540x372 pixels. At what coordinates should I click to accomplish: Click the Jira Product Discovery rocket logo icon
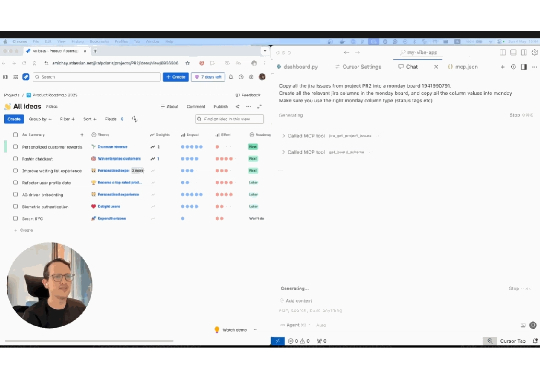coord(26,77)
